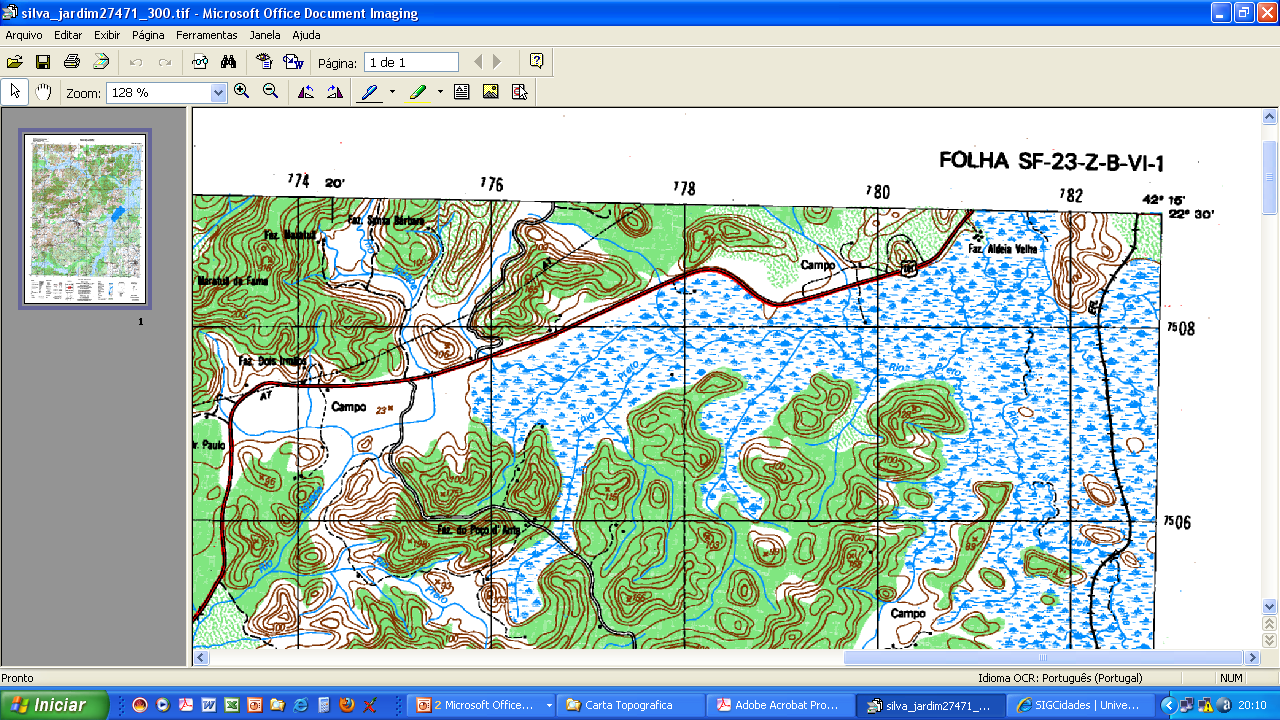Click the horizontal scrollbar left arrow

(201, 657)
